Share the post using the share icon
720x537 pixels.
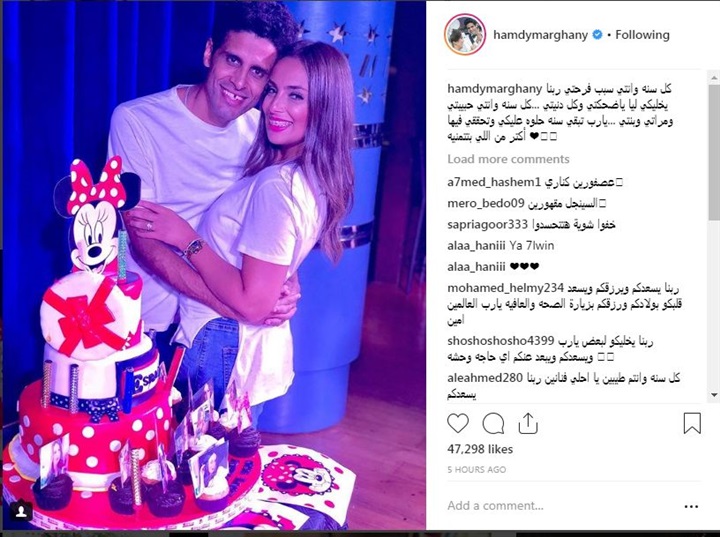click(x=528, y=424)
